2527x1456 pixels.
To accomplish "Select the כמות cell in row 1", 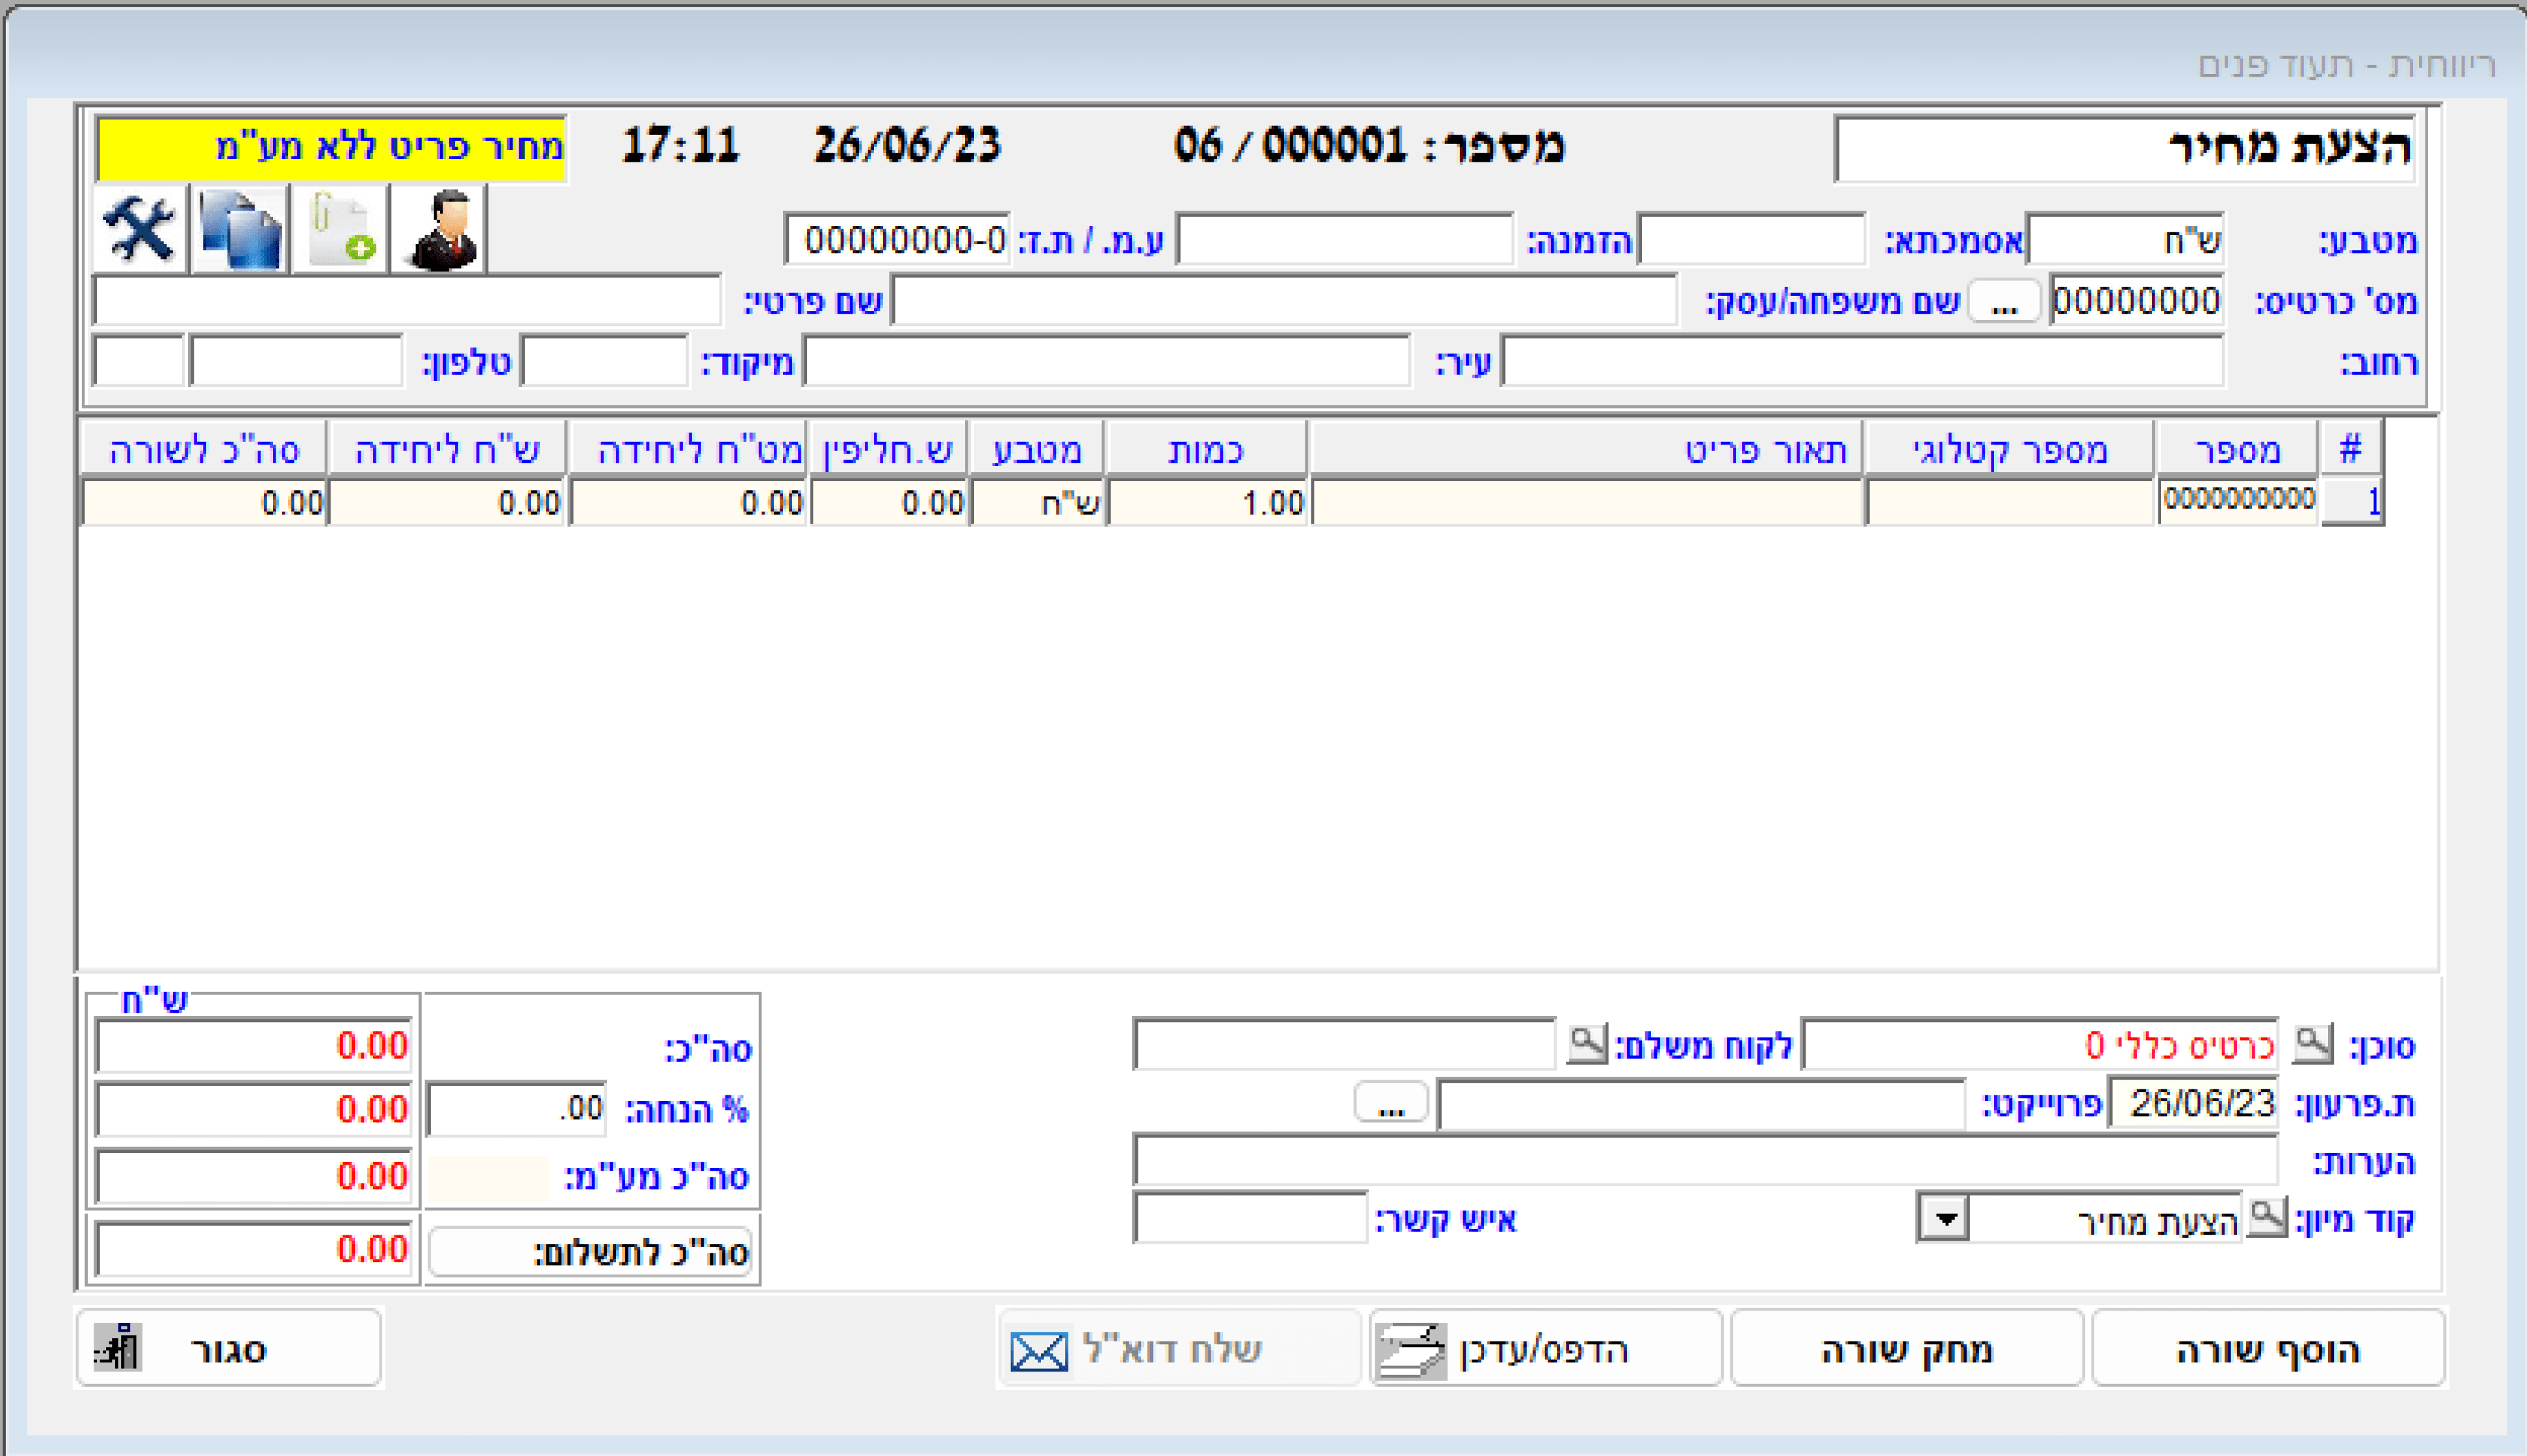I will tap(1207, 502).
